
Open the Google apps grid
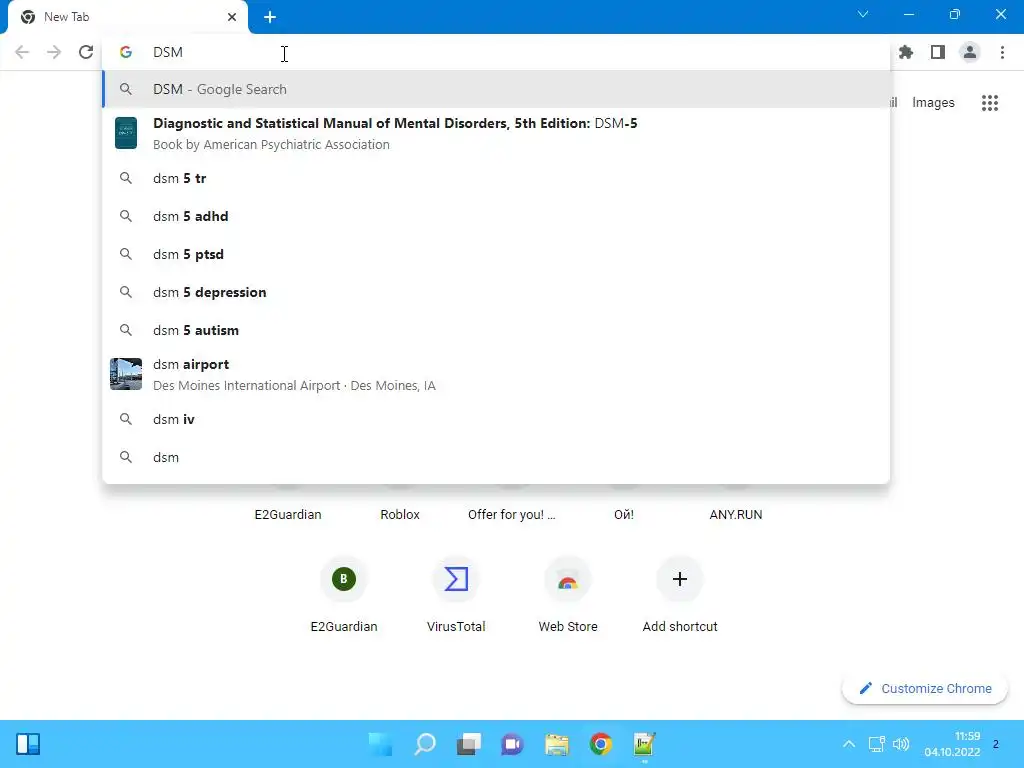(x=990, y=103)
